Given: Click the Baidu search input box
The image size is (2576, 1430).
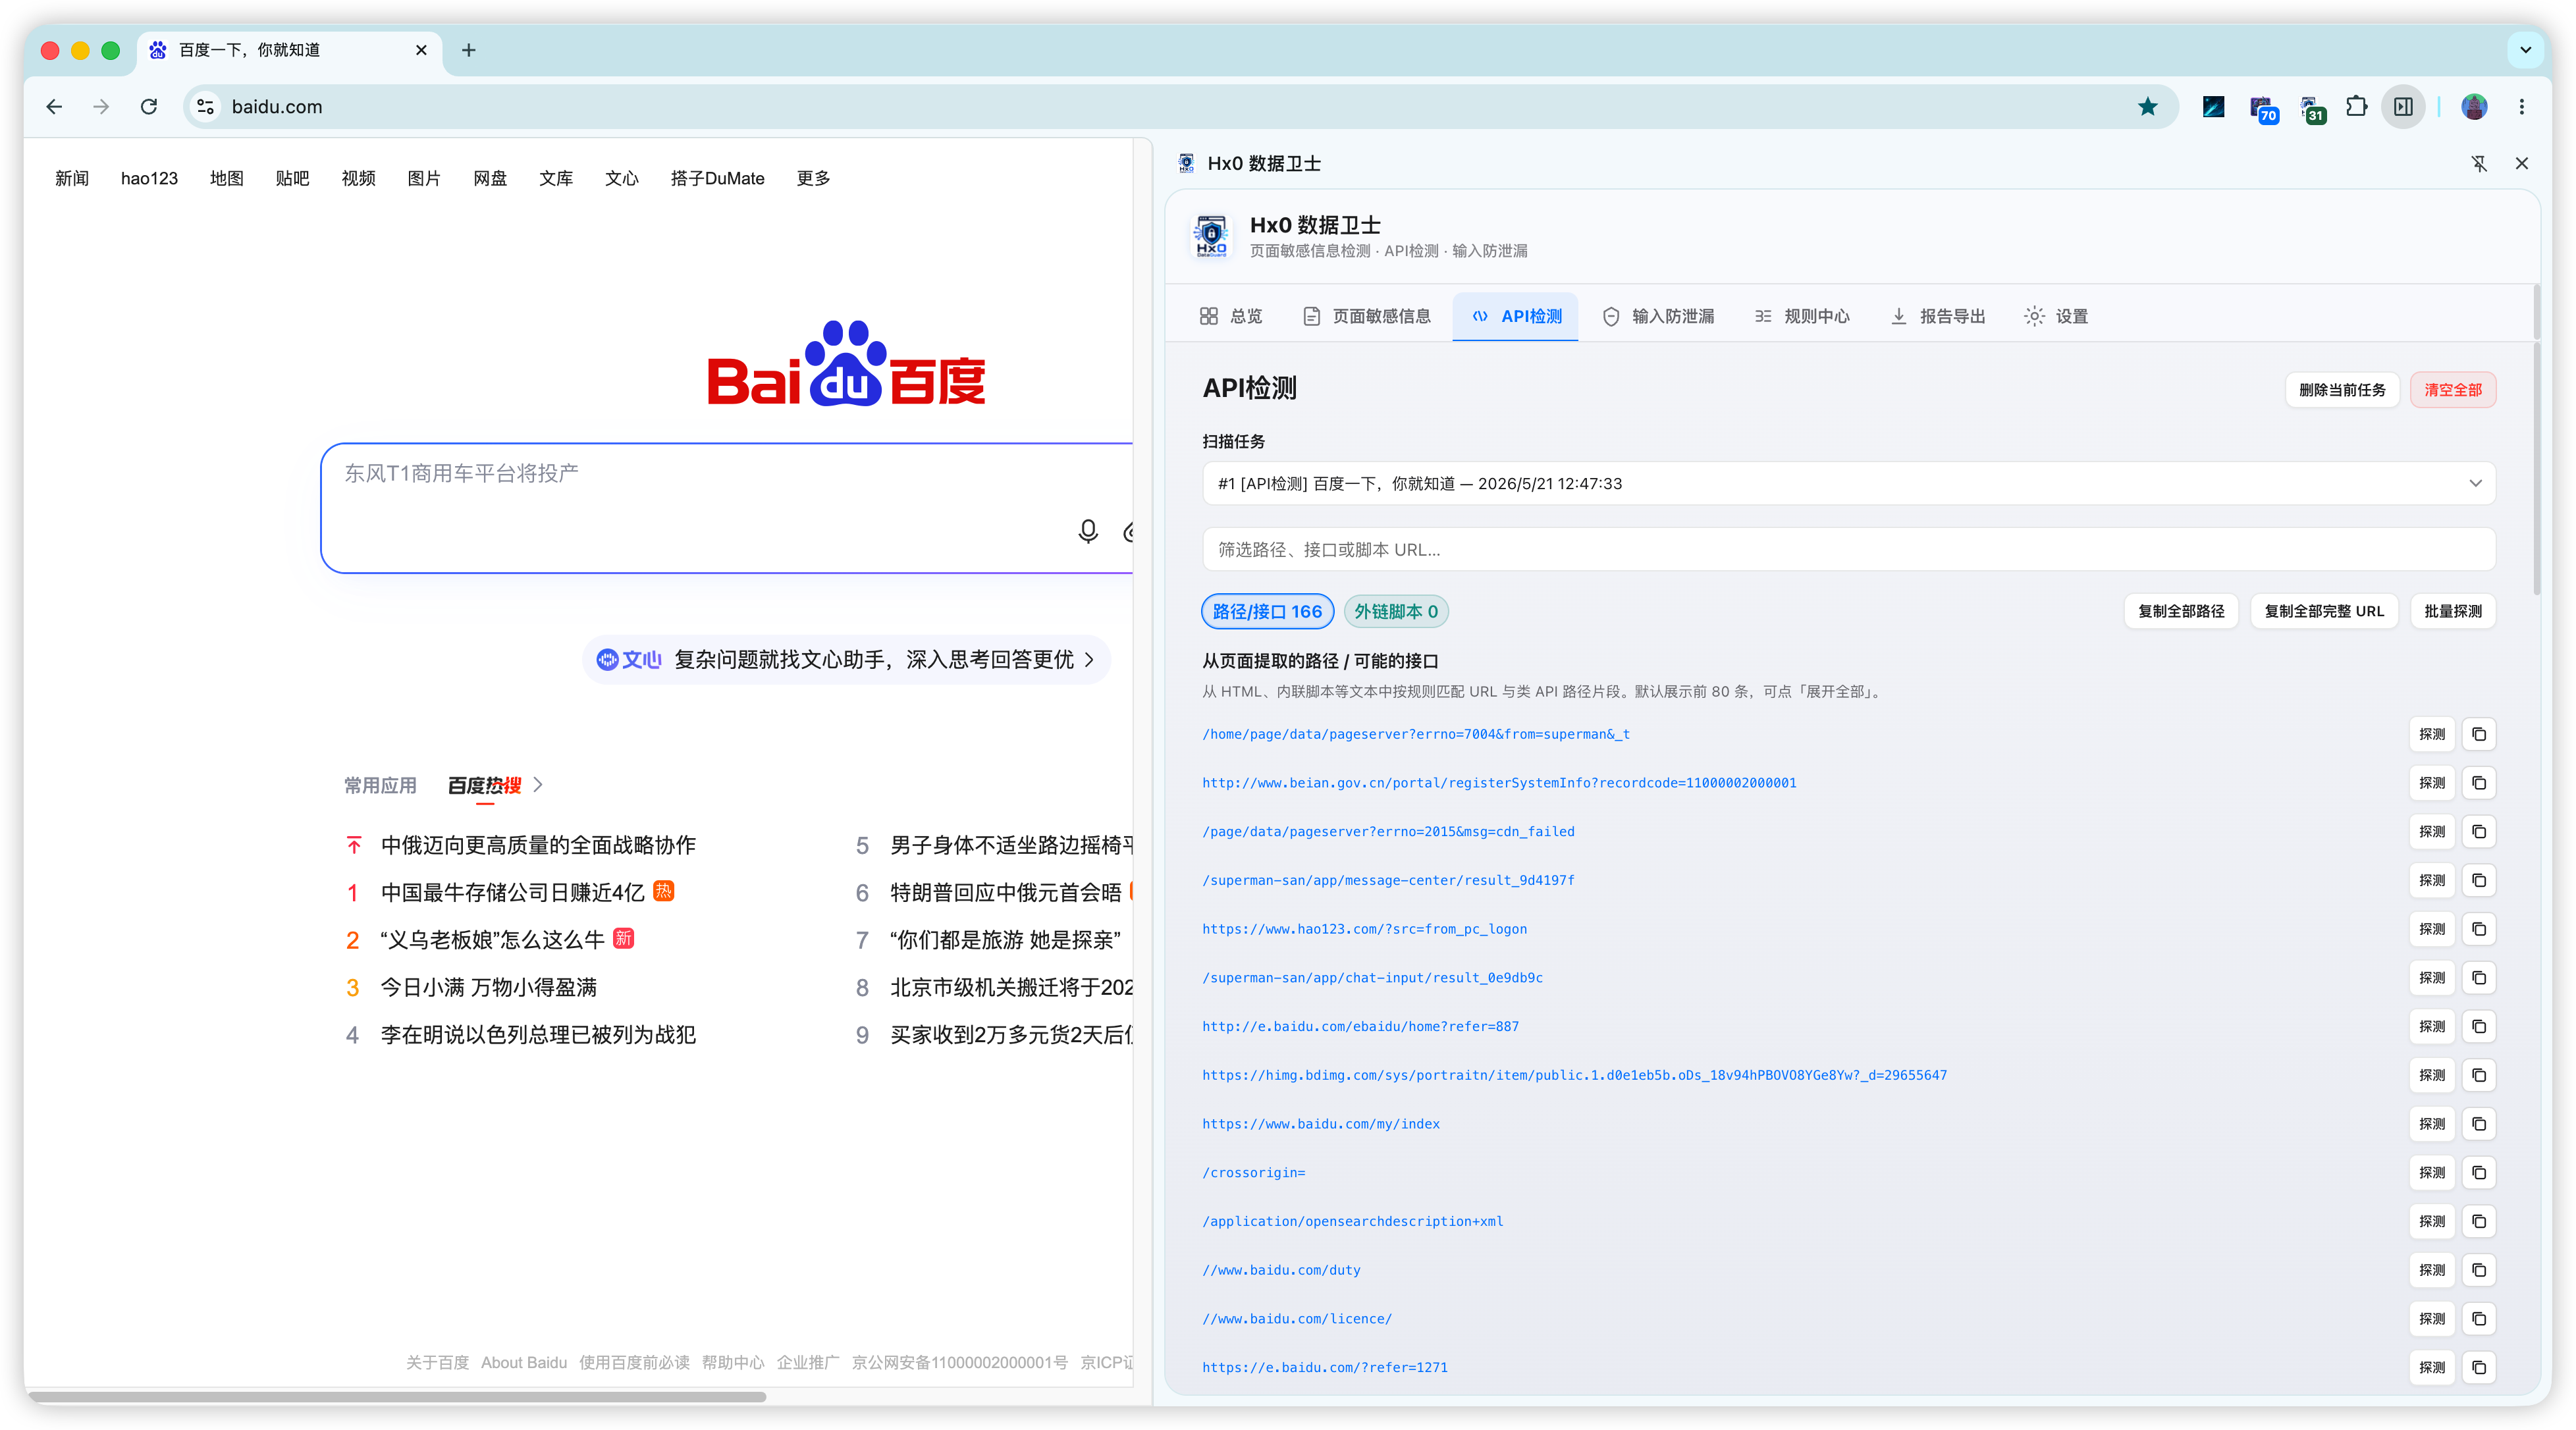Looking at the screenshot, I should [726, 508].
